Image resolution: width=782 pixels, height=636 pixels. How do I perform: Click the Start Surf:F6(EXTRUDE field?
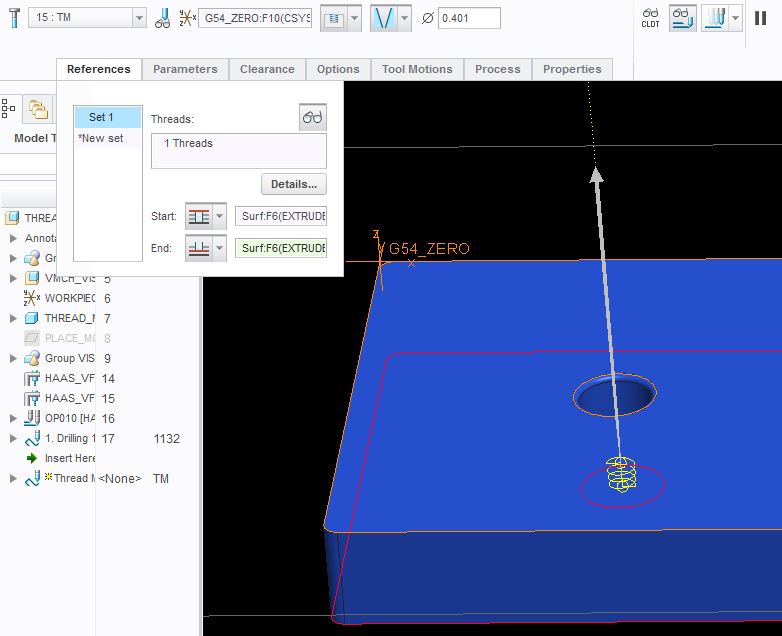[281, 216]
